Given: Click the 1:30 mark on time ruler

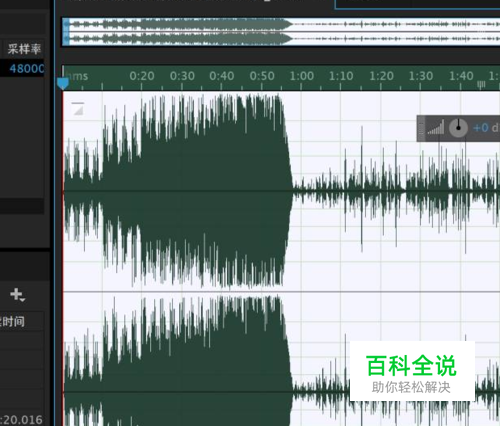Looking at the screenshot, I should pos(421,76).
